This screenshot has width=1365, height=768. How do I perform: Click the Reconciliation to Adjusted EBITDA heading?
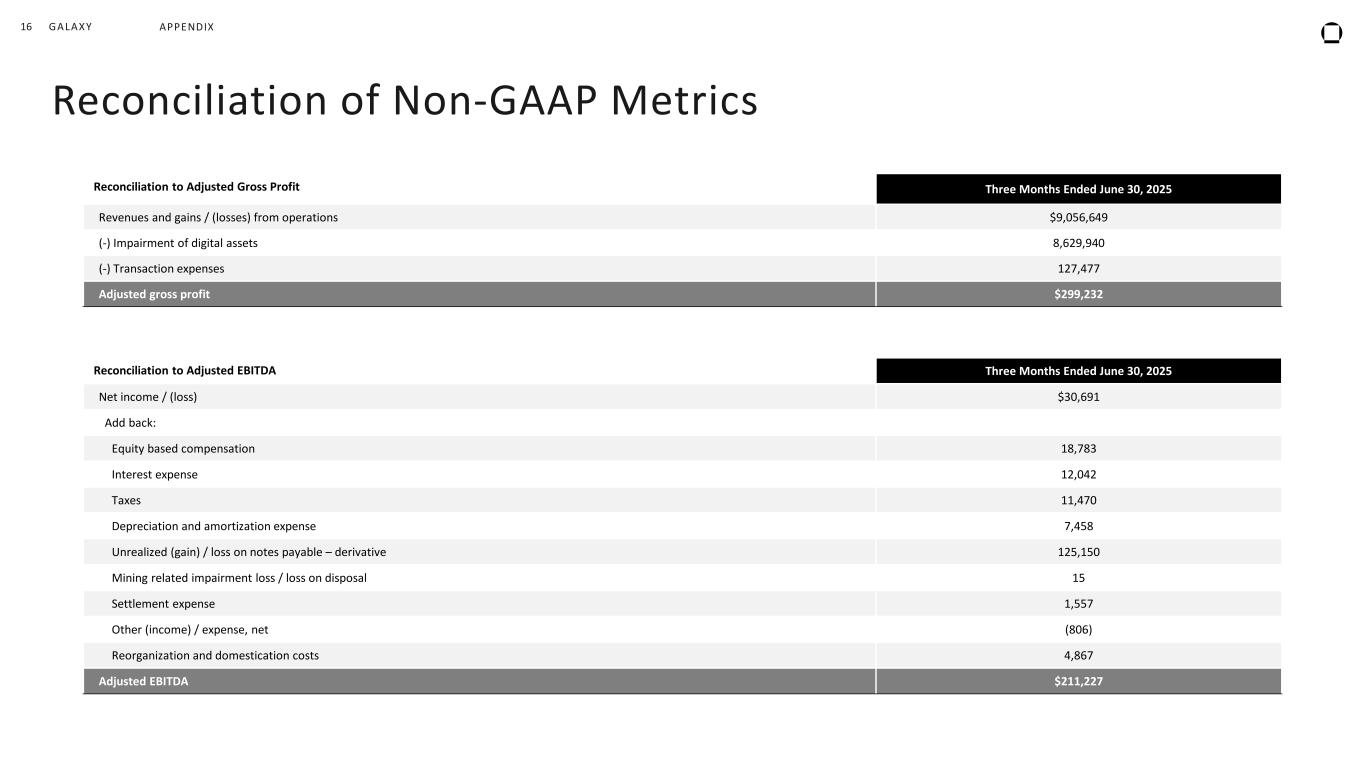184,371
